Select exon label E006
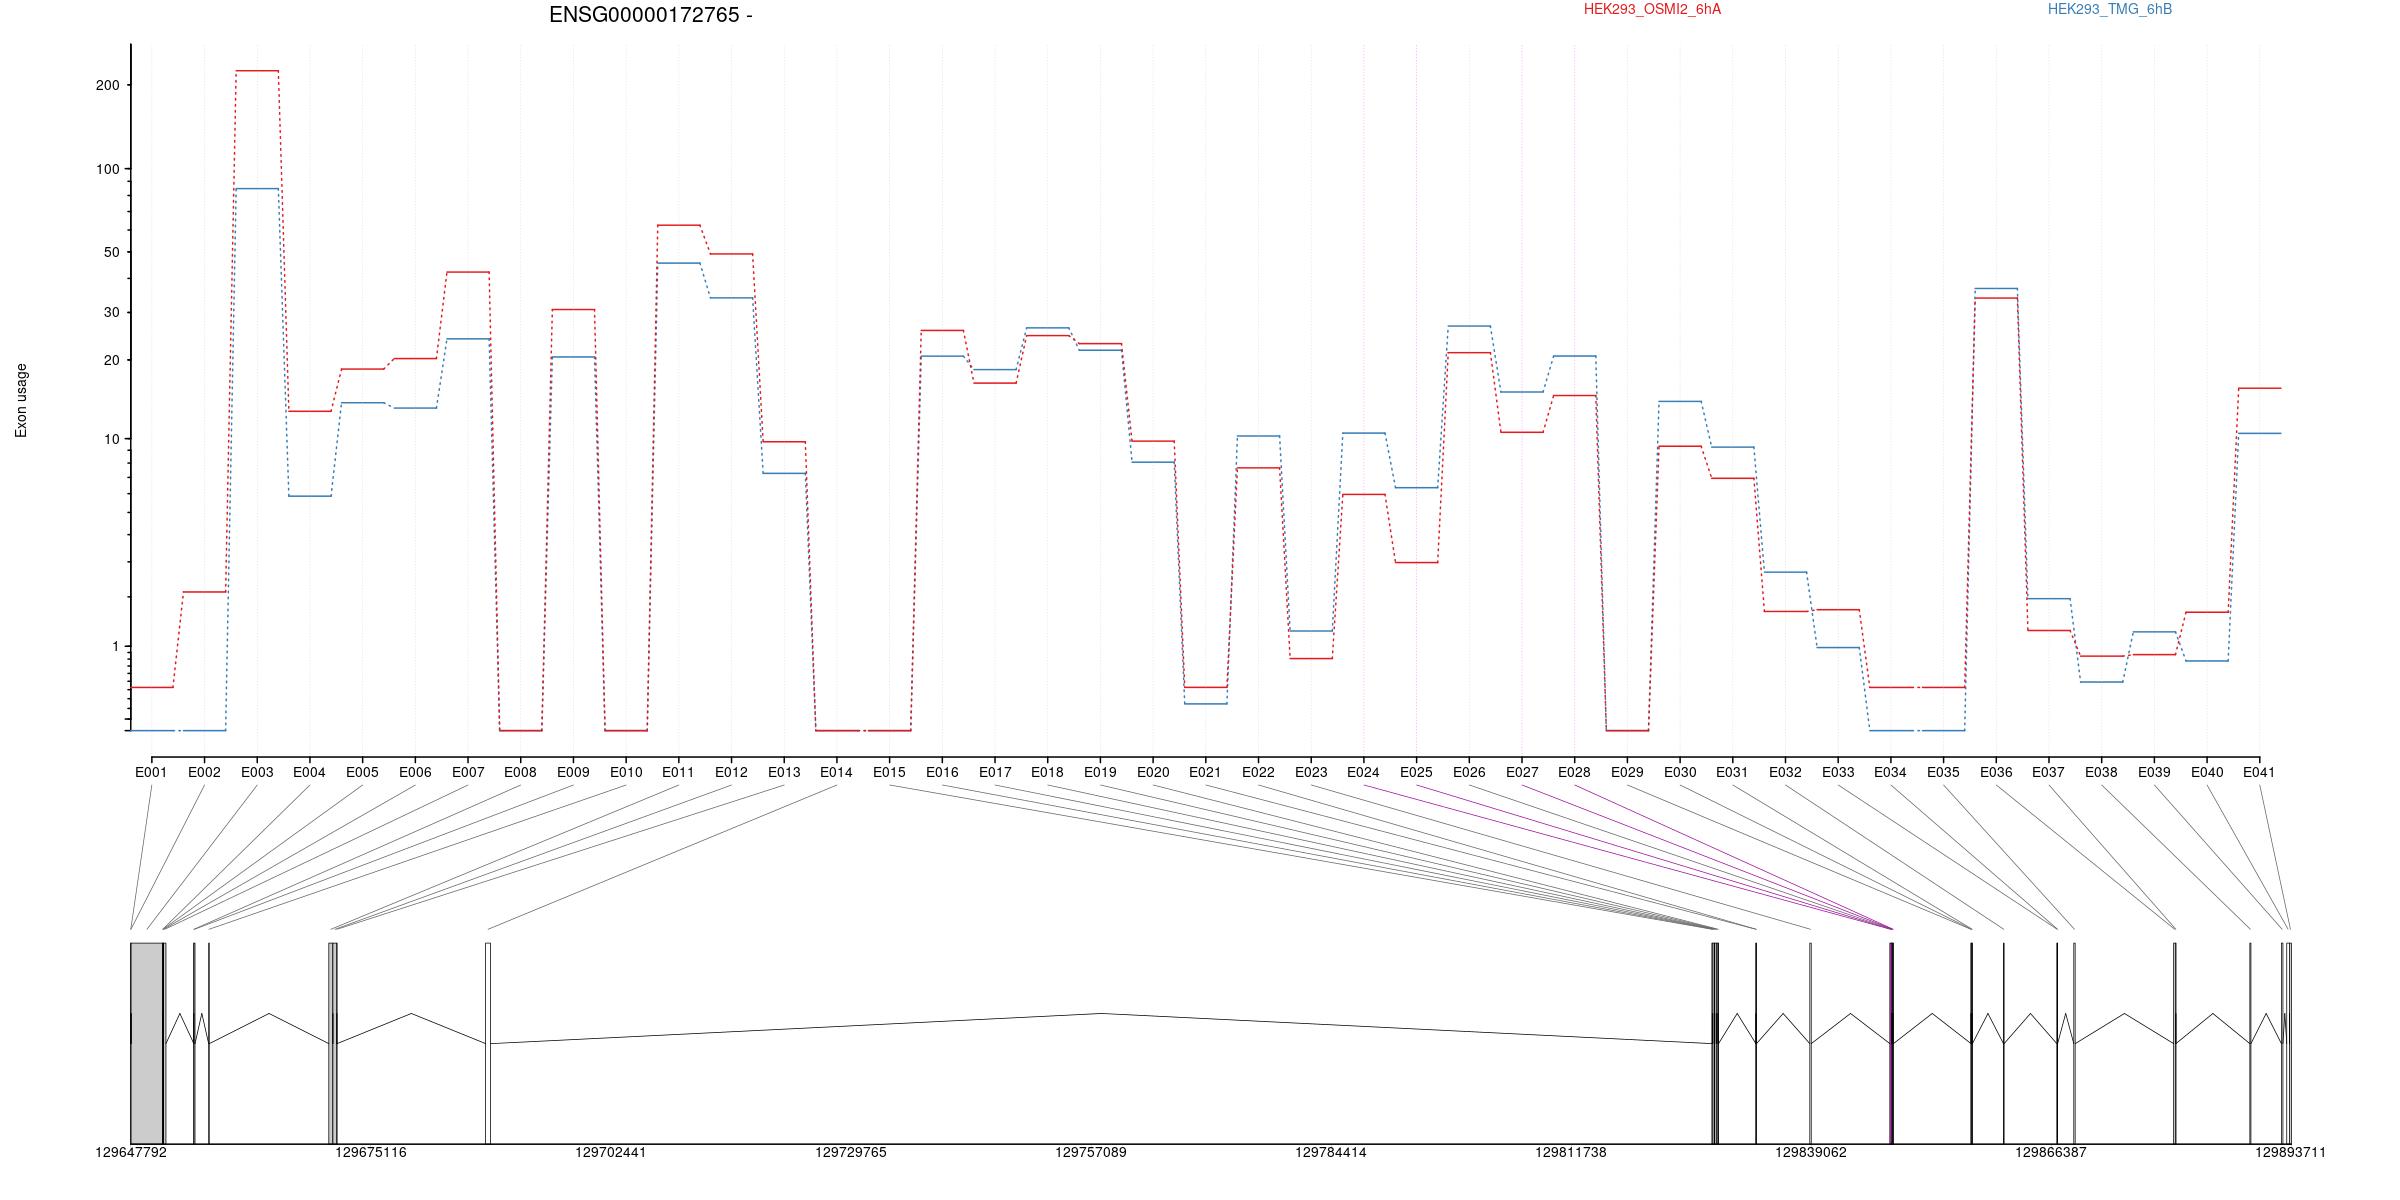This screenshot has width=2400, height=1200. coord(415,772)
